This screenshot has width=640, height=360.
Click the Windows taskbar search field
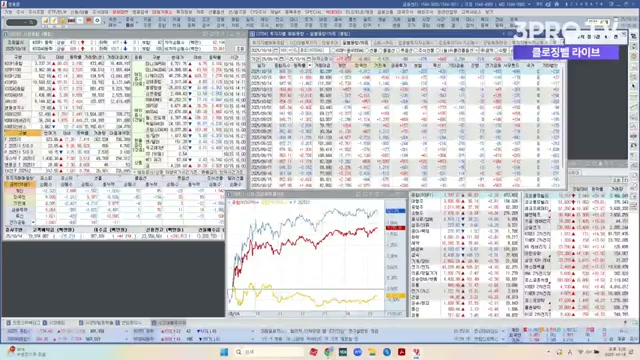[x=269, y=352]
